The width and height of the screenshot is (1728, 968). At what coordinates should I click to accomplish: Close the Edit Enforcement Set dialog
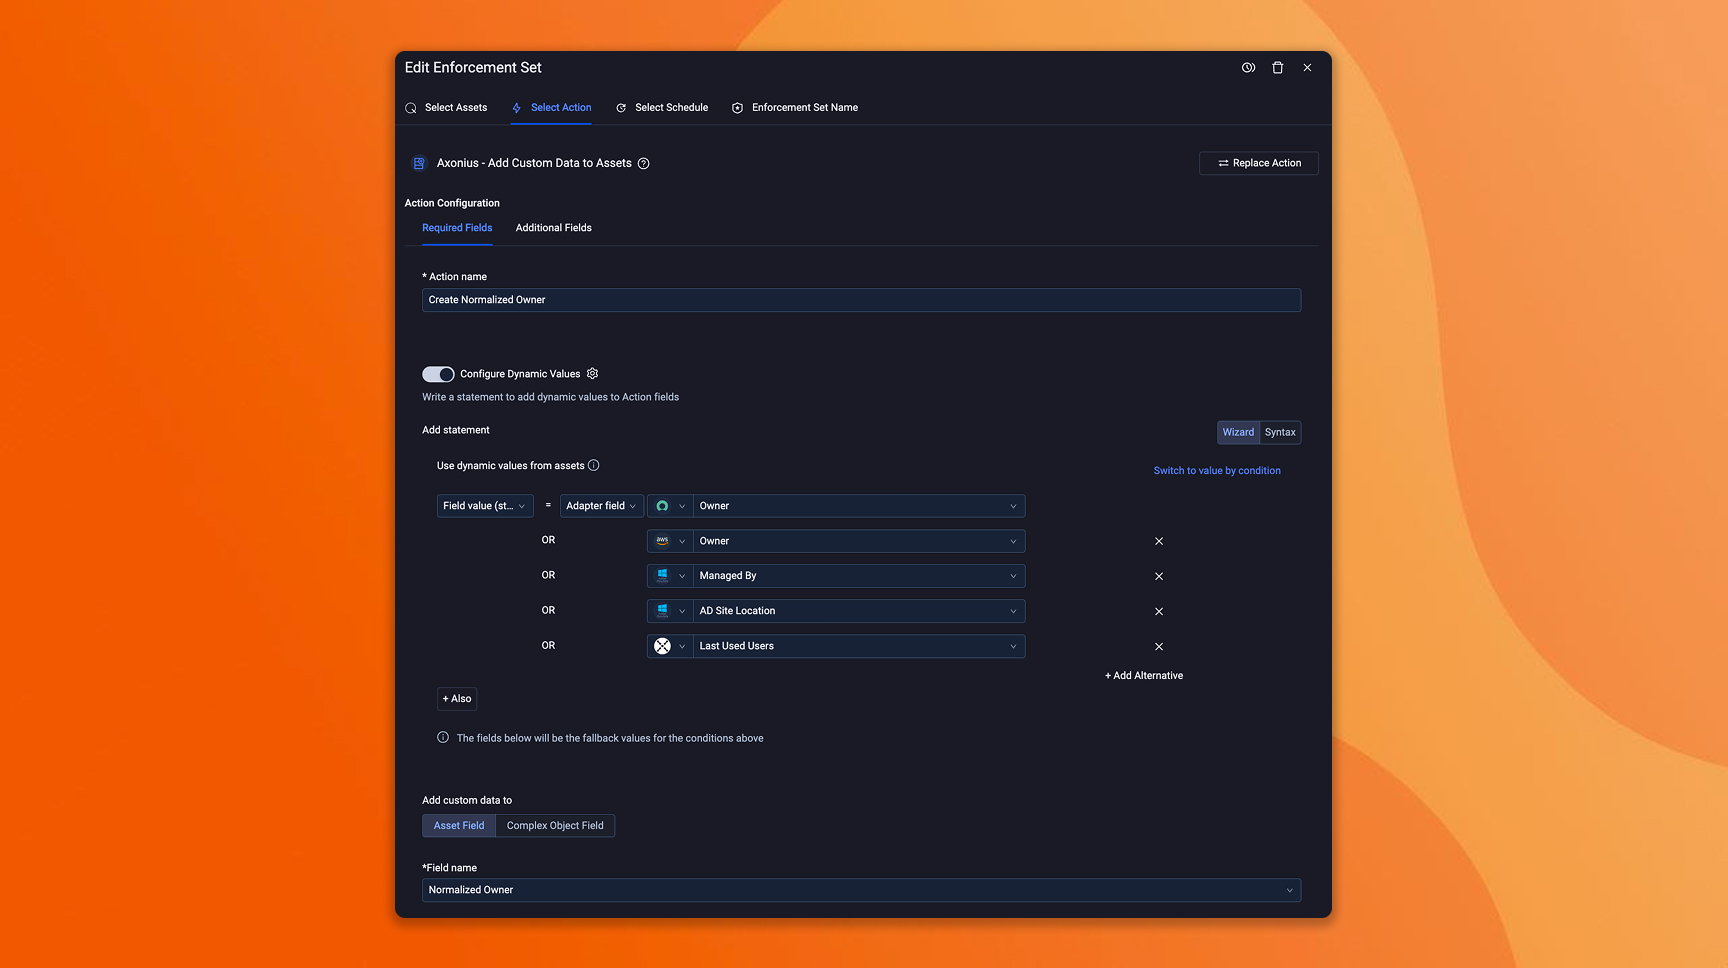point(1307,68)
